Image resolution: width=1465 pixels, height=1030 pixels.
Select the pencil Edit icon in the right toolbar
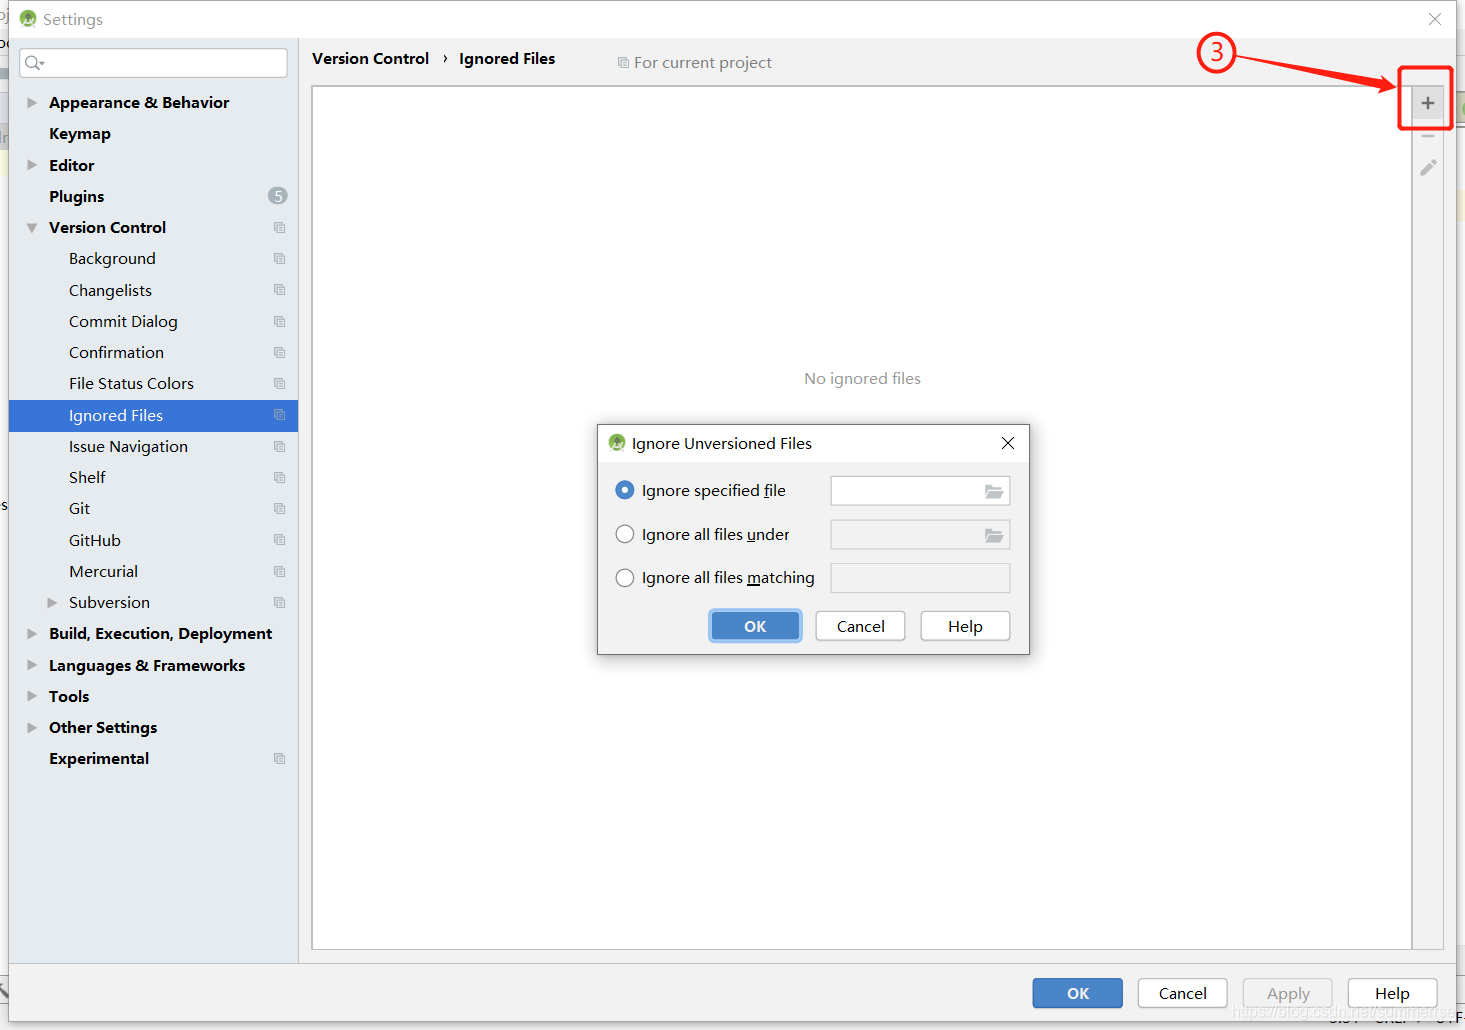point(1427,167)
